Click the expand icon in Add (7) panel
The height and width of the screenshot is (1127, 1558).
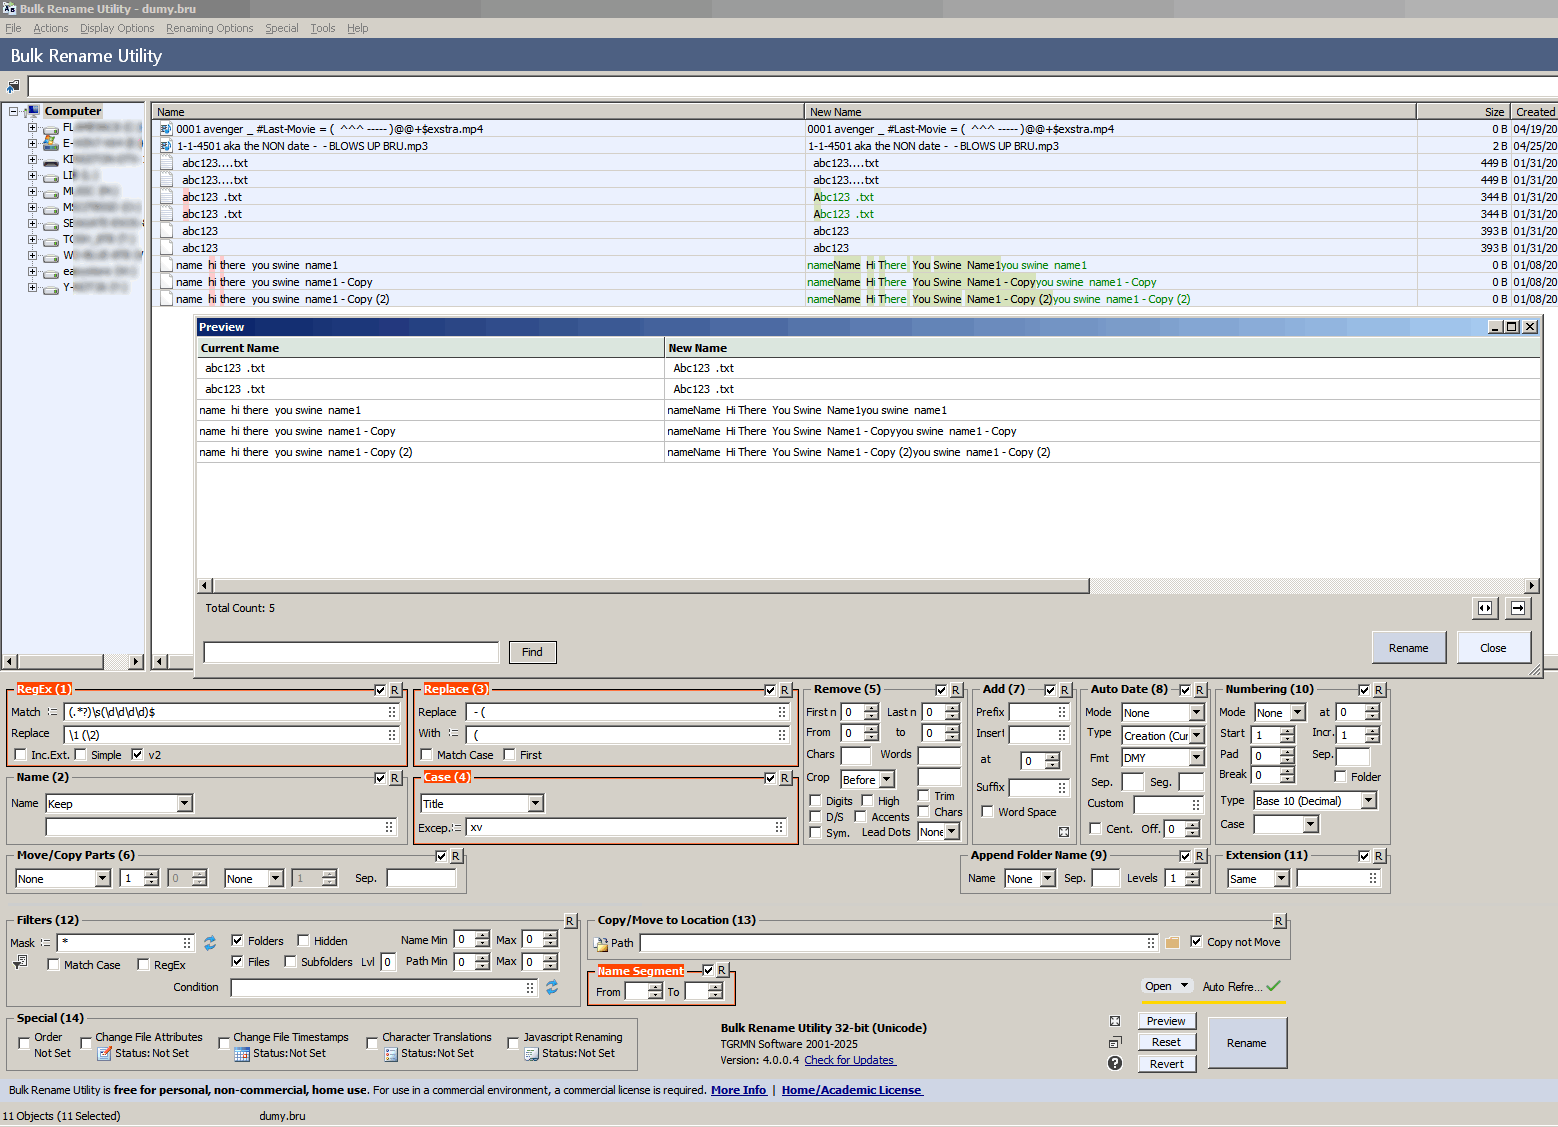point(1064,832)
